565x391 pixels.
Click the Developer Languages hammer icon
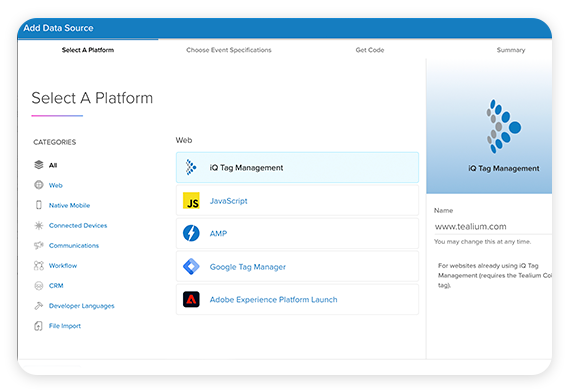[39, 306]
